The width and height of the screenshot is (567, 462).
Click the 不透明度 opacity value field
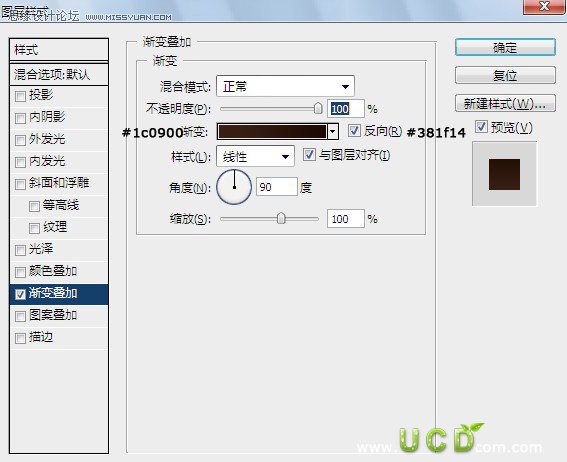(x=346, y=109)
